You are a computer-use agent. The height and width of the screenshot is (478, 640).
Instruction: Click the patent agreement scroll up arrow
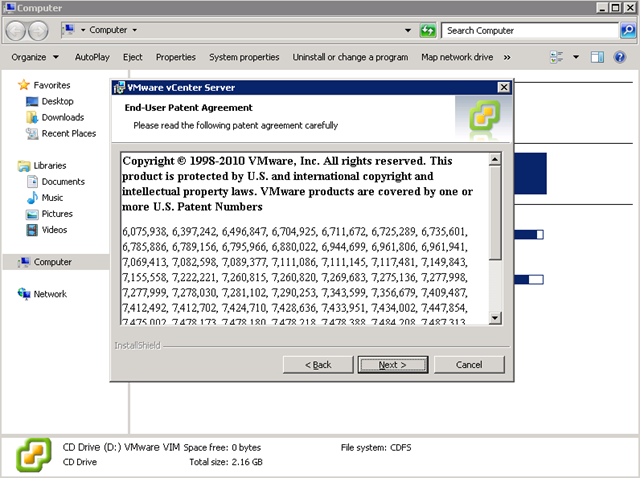click(x=495, y=159)
